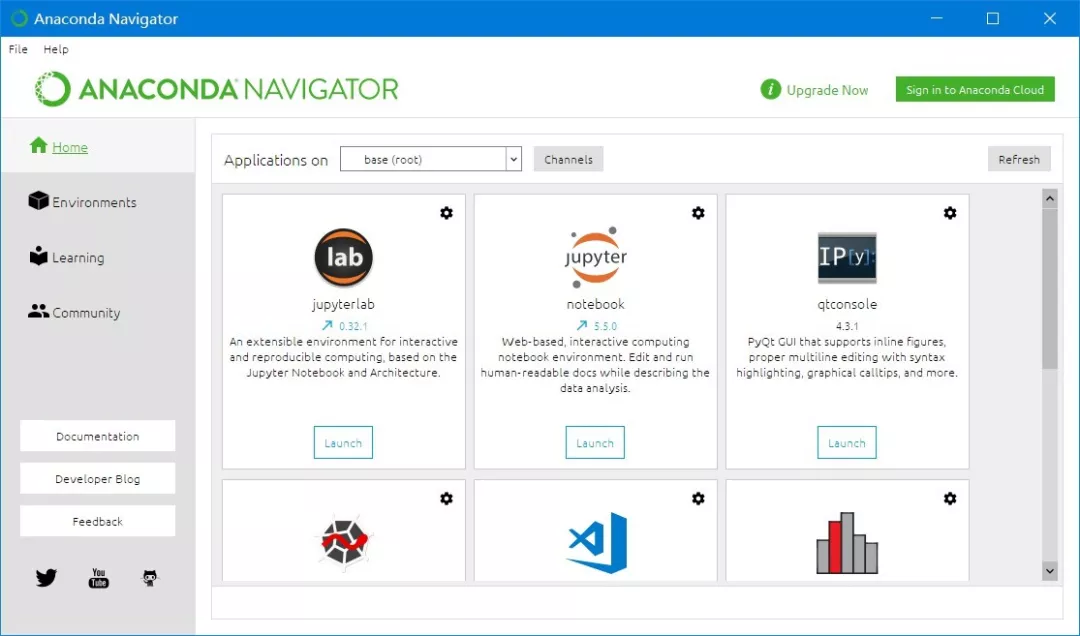
Task: Minimize the Anaconda Navigator window
Action: [937, 19]
